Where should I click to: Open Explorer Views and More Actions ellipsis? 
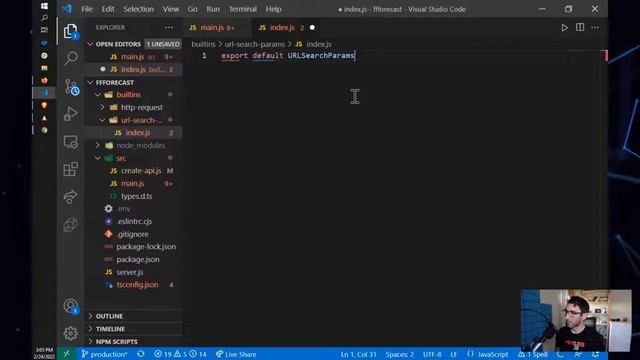tap(169, 27)
